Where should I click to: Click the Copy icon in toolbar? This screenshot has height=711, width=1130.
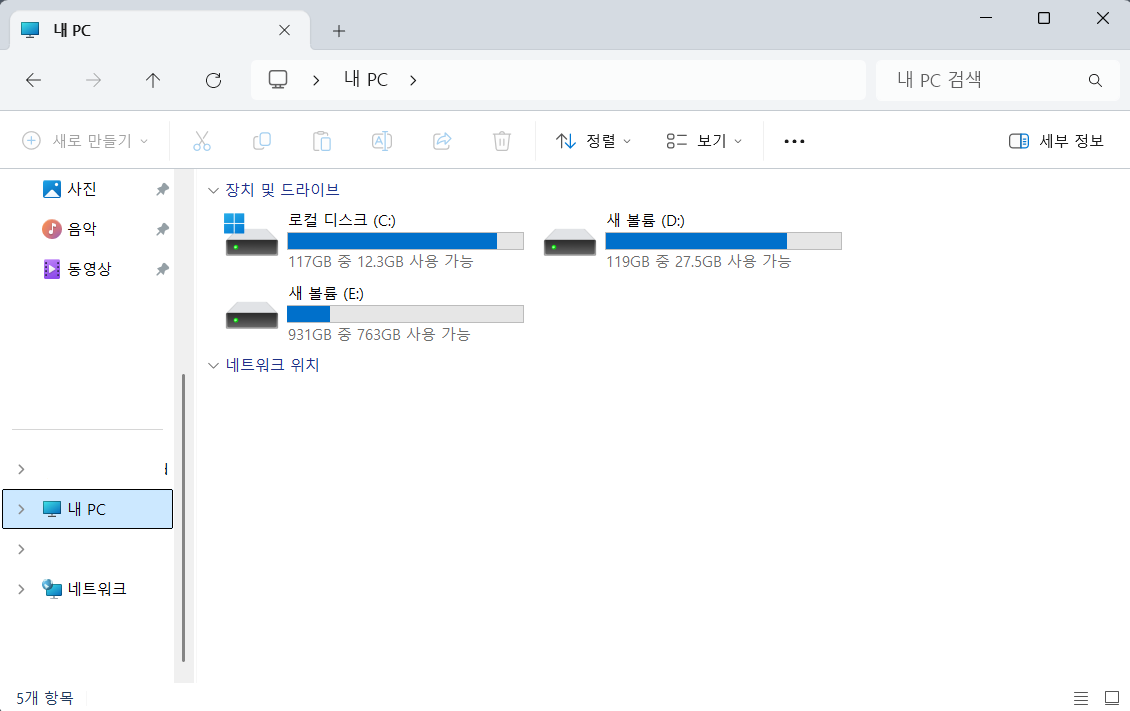coord(262,141)
